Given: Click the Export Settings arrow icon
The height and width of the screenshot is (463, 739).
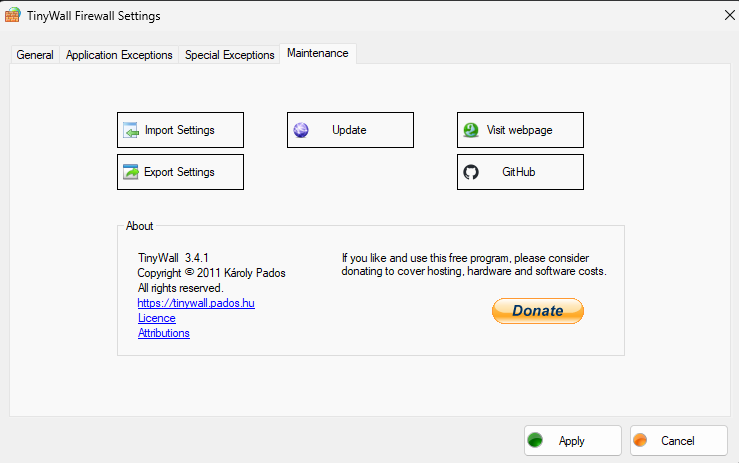Looking at the screenshot, I should pos(130,172).
